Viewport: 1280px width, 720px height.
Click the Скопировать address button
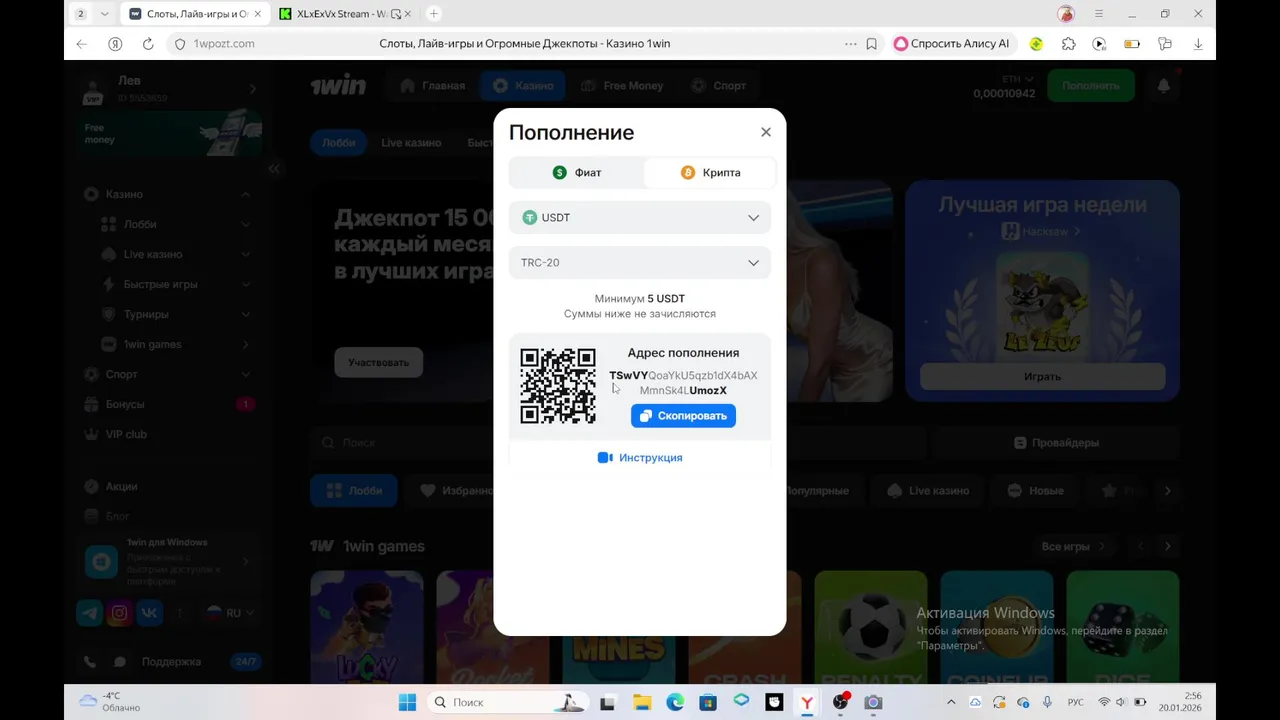click(x=683, y=416)
